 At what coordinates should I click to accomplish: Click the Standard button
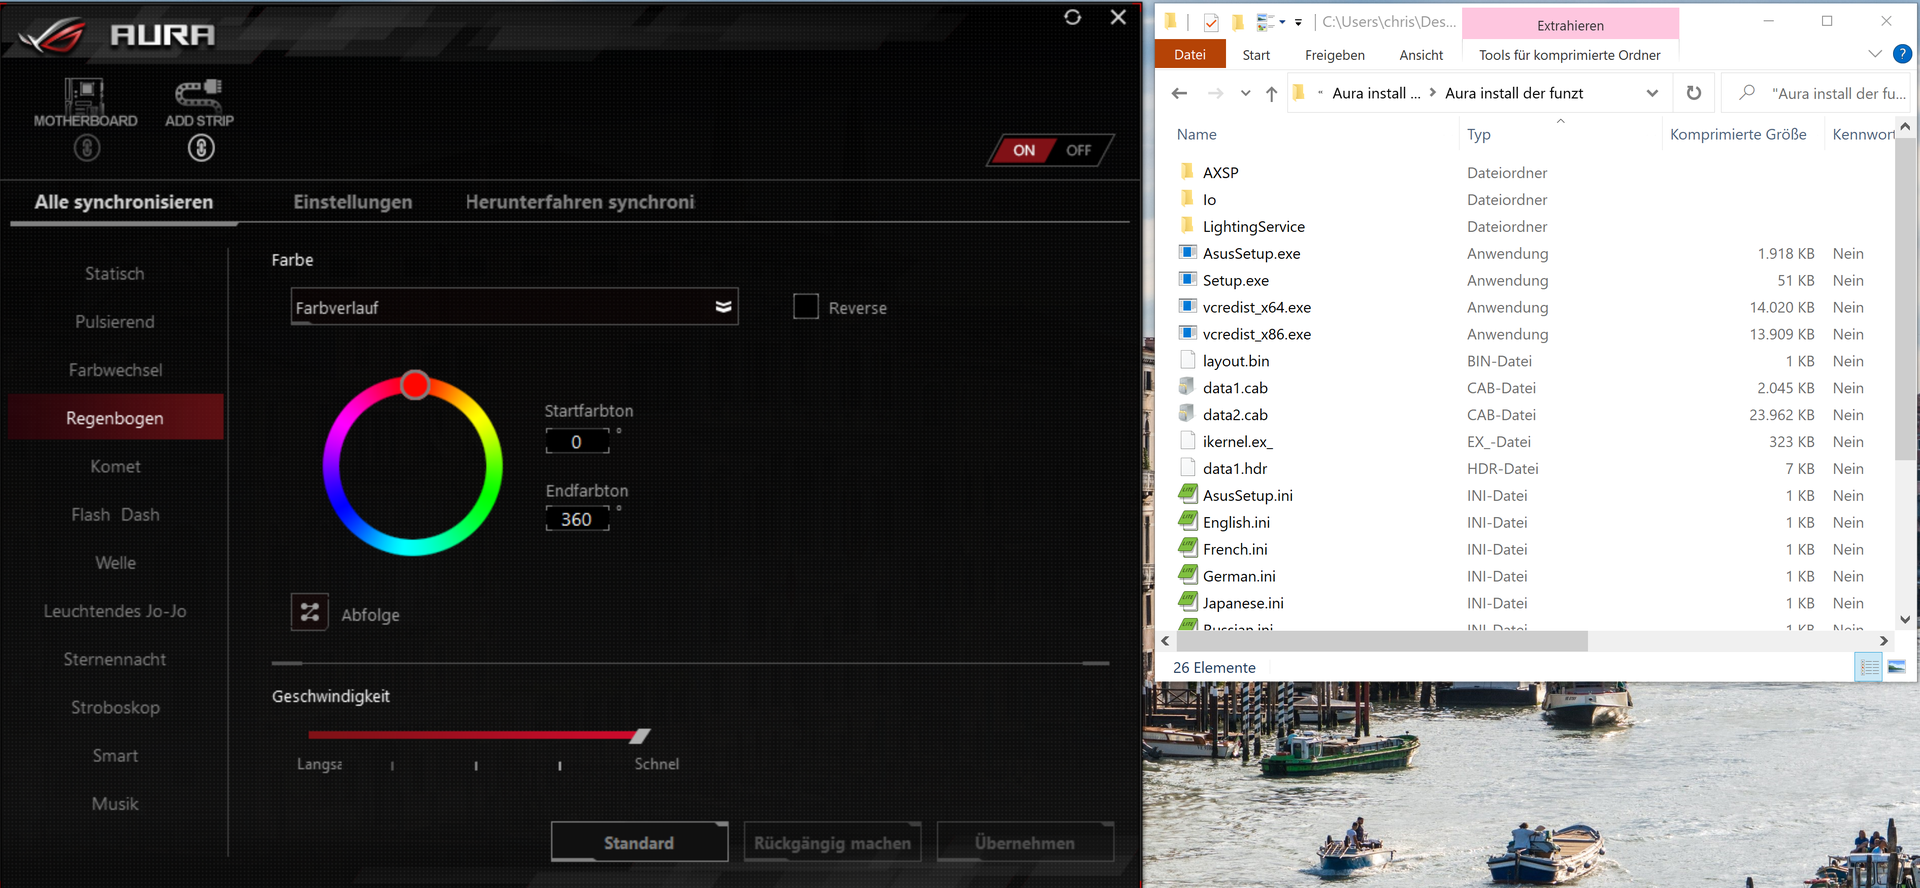(639, 843)
